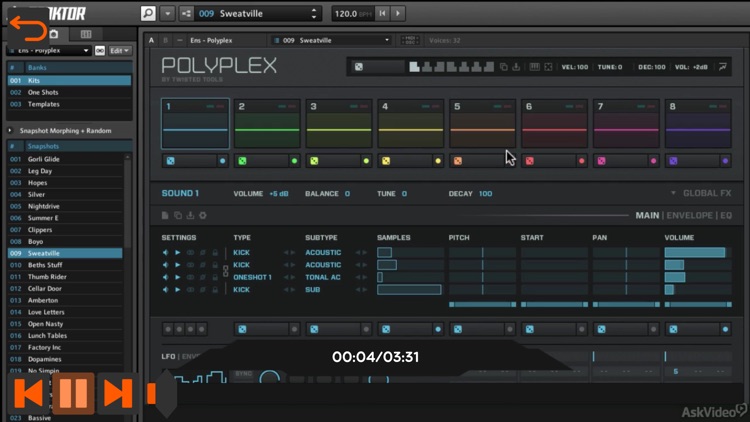Select drum pad 8
750x422 pixels.
pos(698,123)
